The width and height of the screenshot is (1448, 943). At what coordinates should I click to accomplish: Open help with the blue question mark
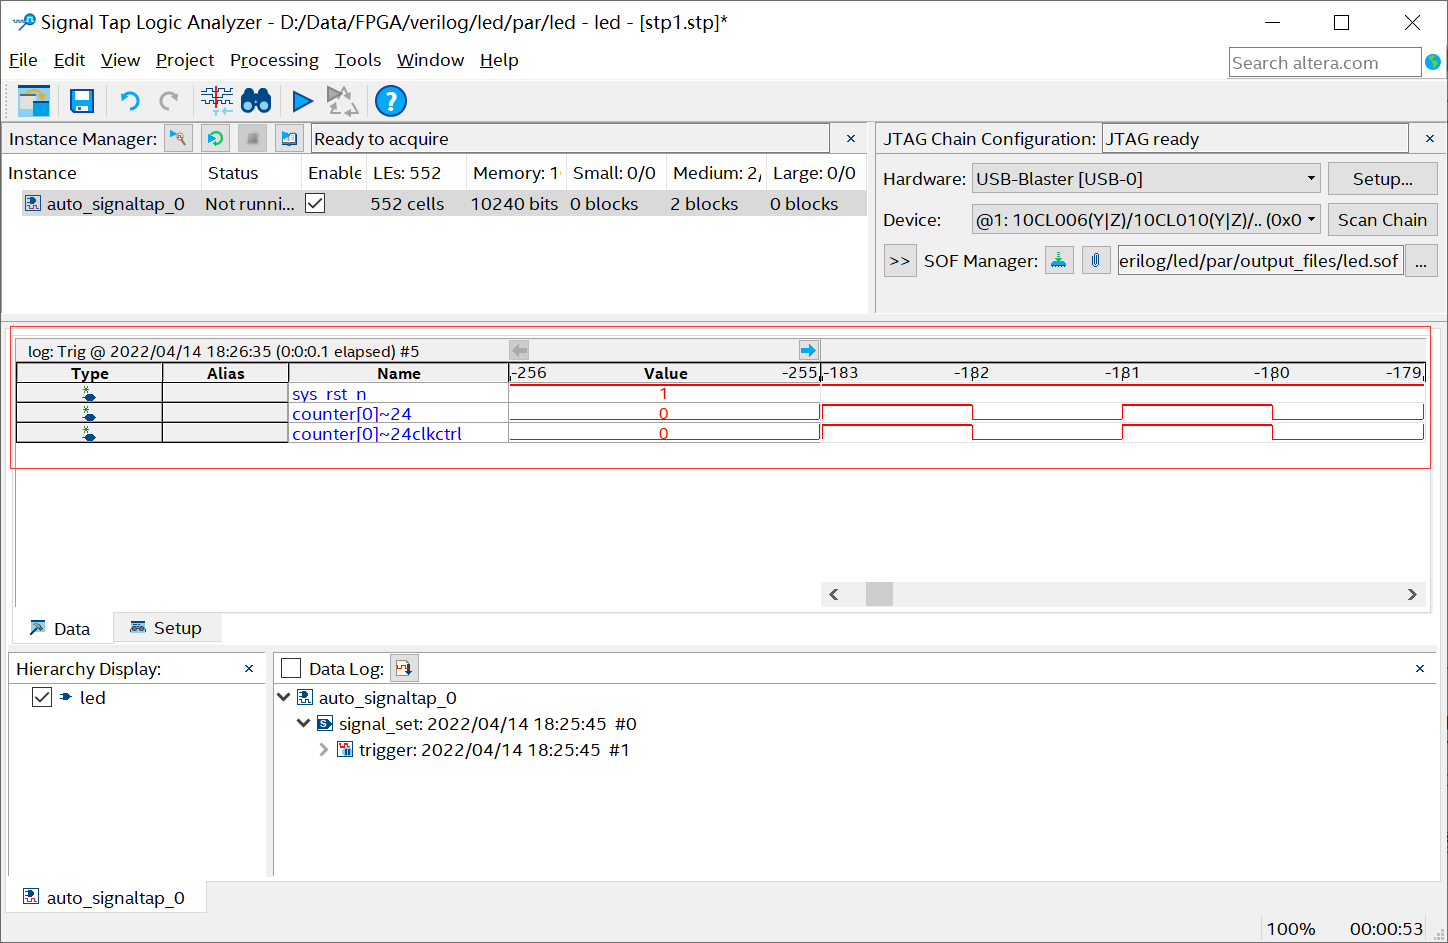click(391, 101)
